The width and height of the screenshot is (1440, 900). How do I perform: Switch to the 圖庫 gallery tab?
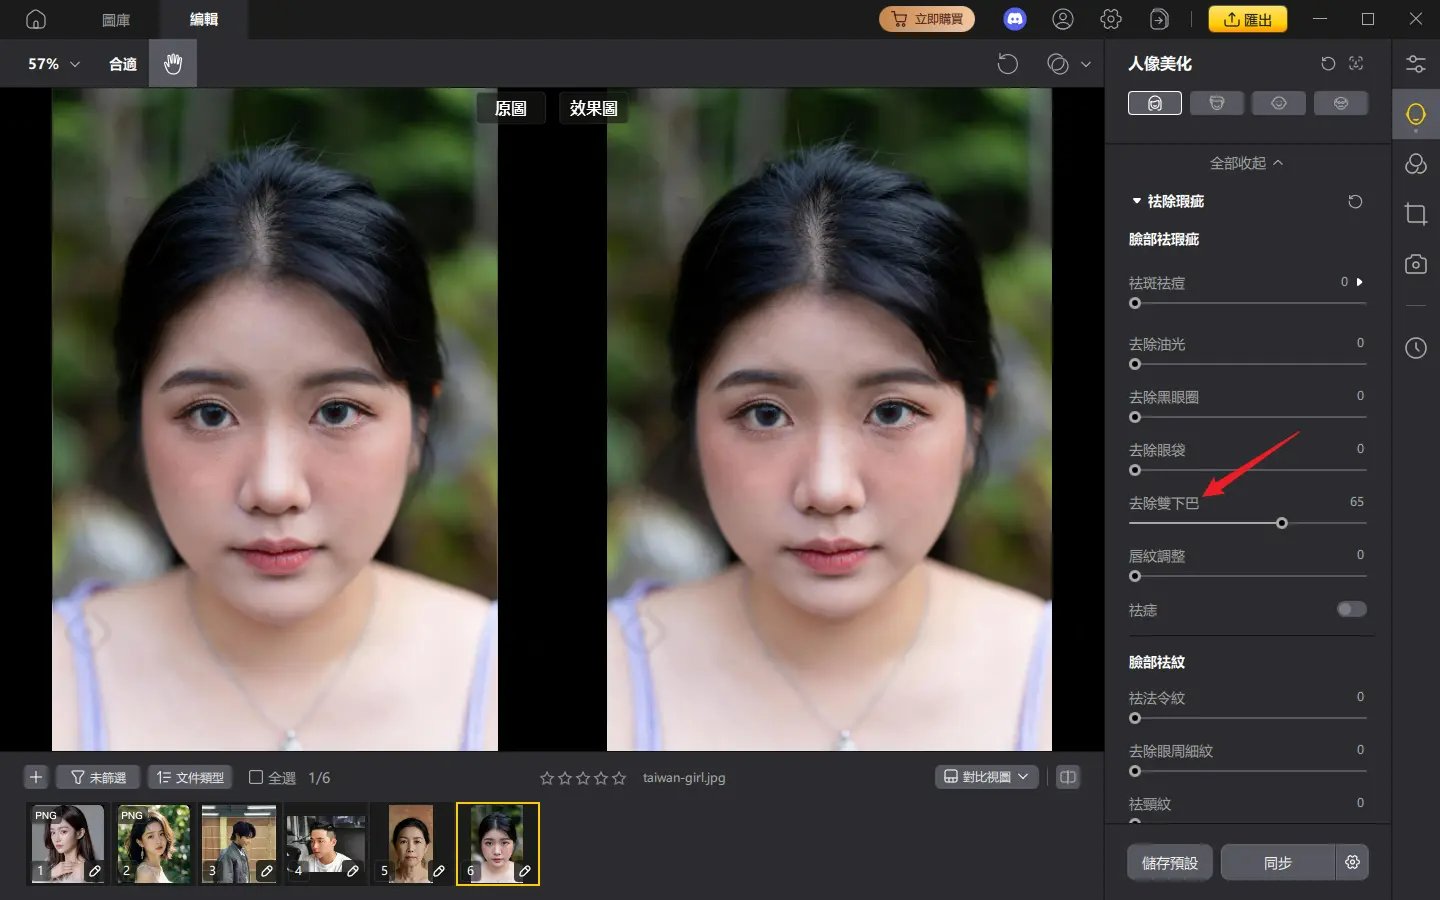(x=115, y=18)
